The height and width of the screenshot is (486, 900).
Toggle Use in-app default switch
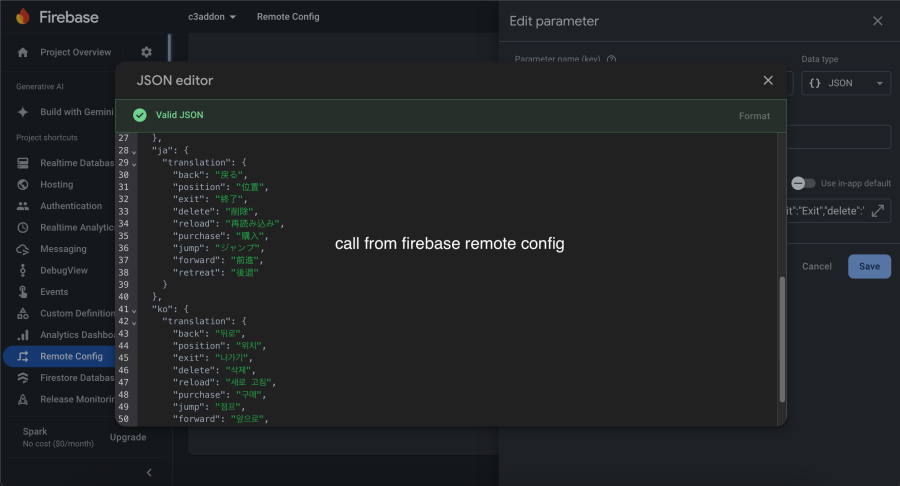(x=803, y=184)
